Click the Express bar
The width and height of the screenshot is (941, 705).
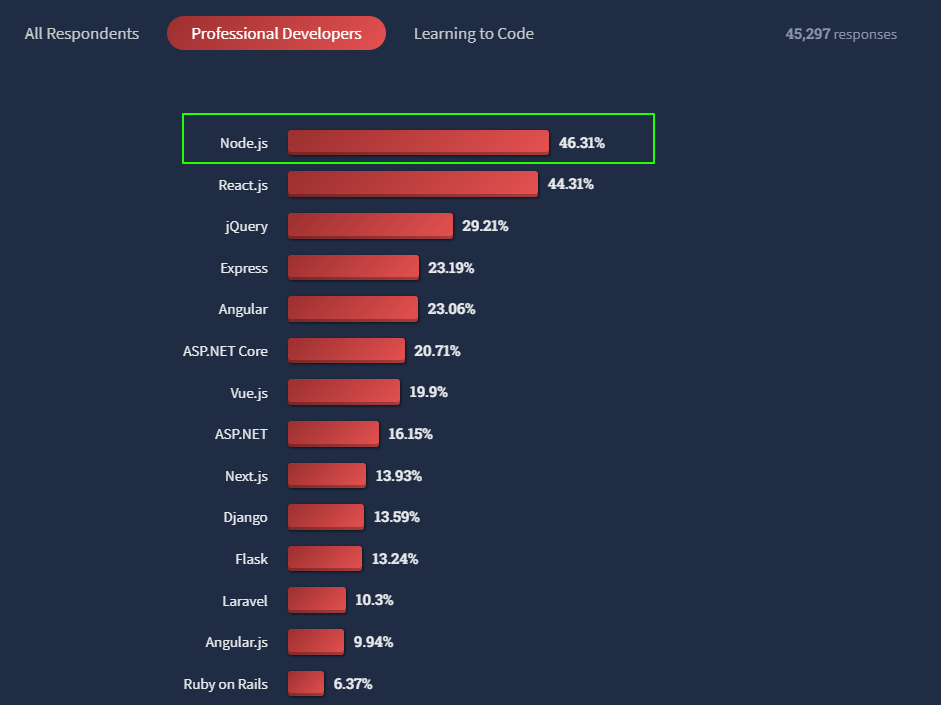pyautogui.click(x=352, y=267)
